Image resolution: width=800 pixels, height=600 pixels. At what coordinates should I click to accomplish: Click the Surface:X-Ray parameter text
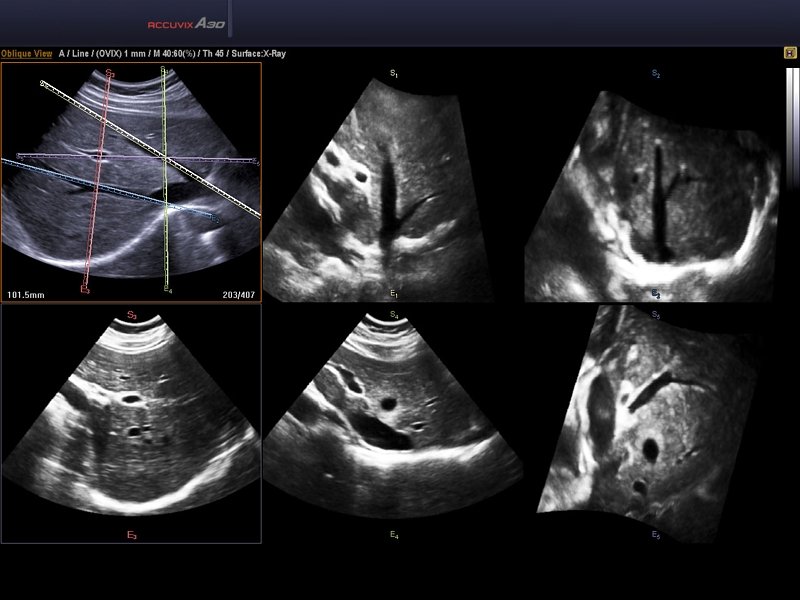(x=256, y=54)
